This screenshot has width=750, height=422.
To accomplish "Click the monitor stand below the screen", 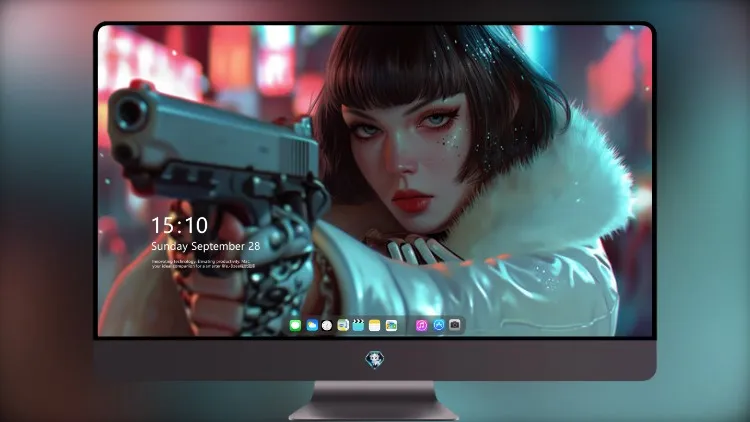I will point(374,401).
